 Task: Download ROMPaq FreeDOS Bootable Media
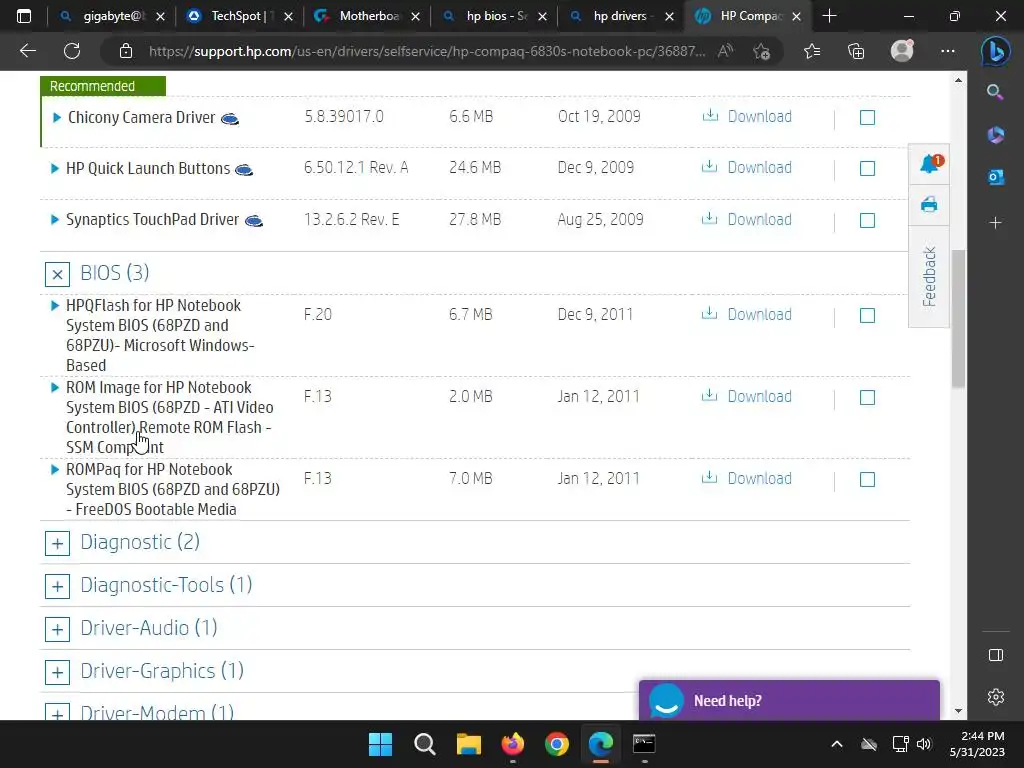[747, 478]
